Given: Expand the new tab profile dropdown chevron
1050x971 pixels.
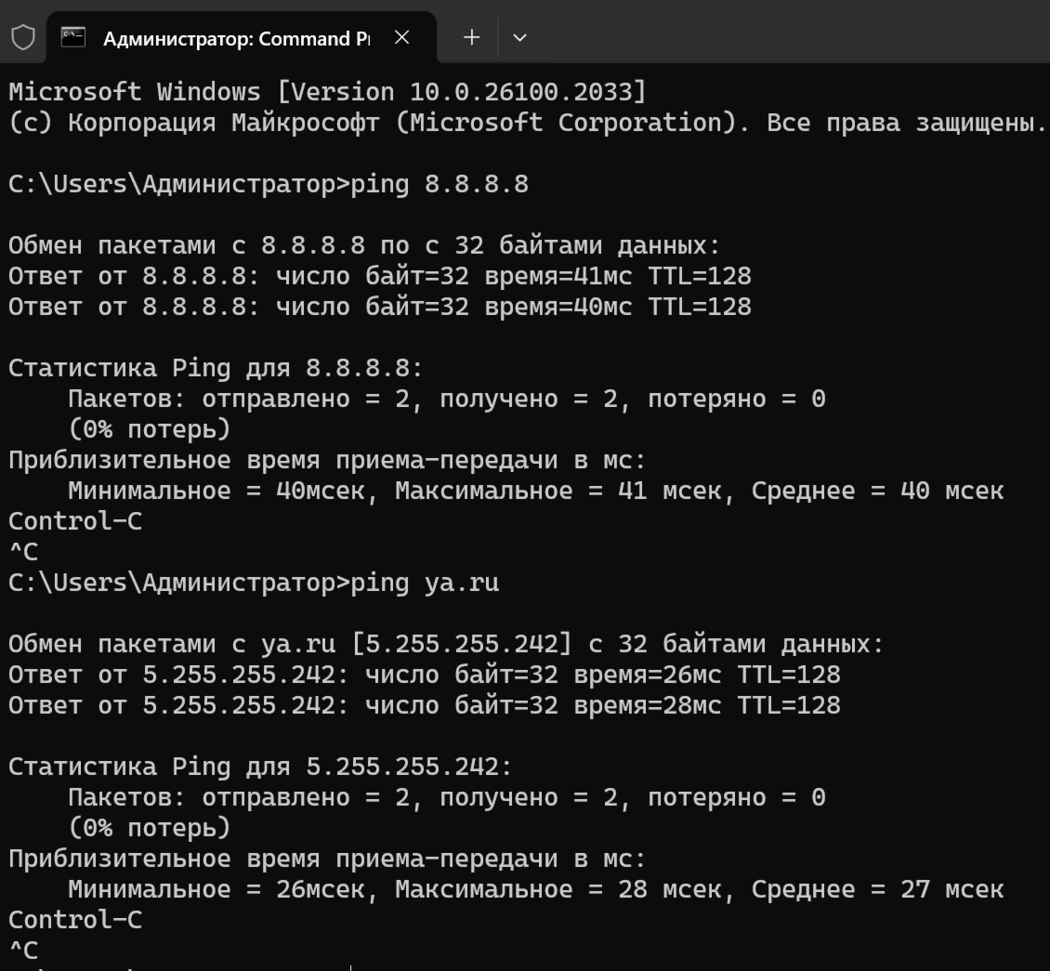Looking at the screenshot, I should (519, 38).
